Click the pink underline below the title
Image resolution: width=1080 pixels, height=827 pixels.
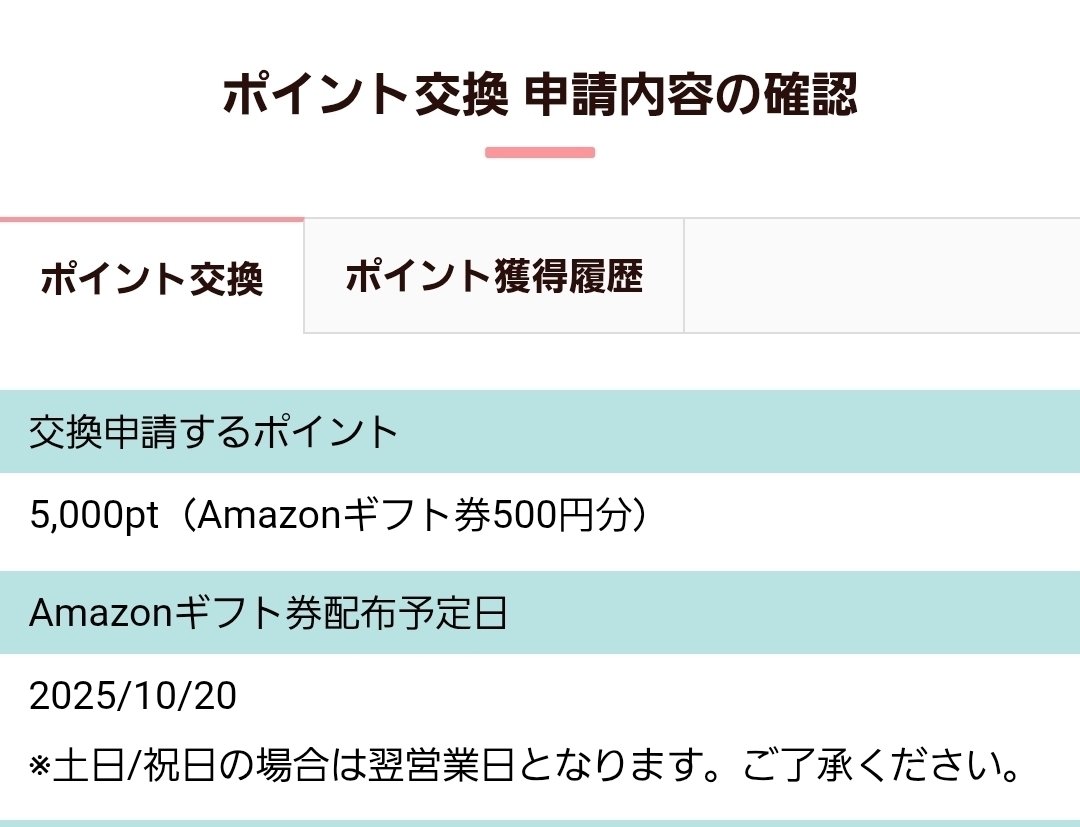[x=540, y=151]
